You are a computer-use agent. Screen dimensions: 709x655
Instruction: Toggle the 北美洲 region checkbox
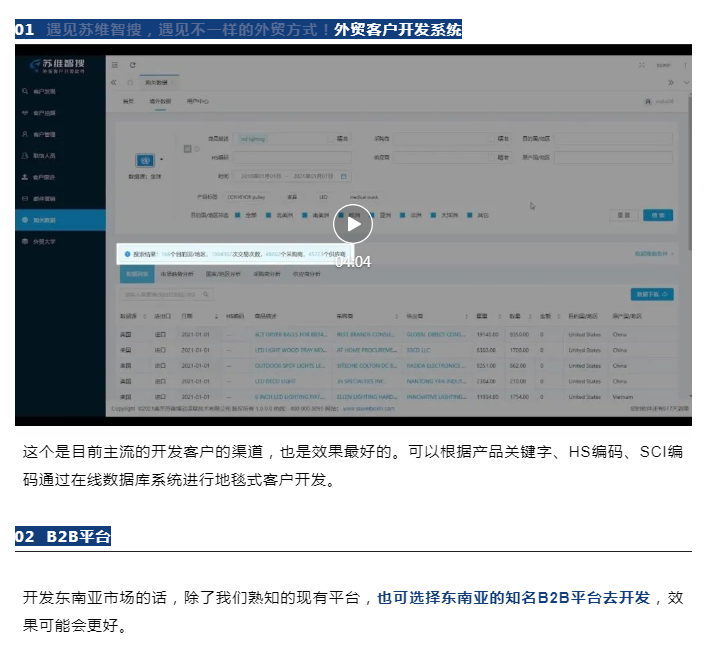click(x=269, y=215)
